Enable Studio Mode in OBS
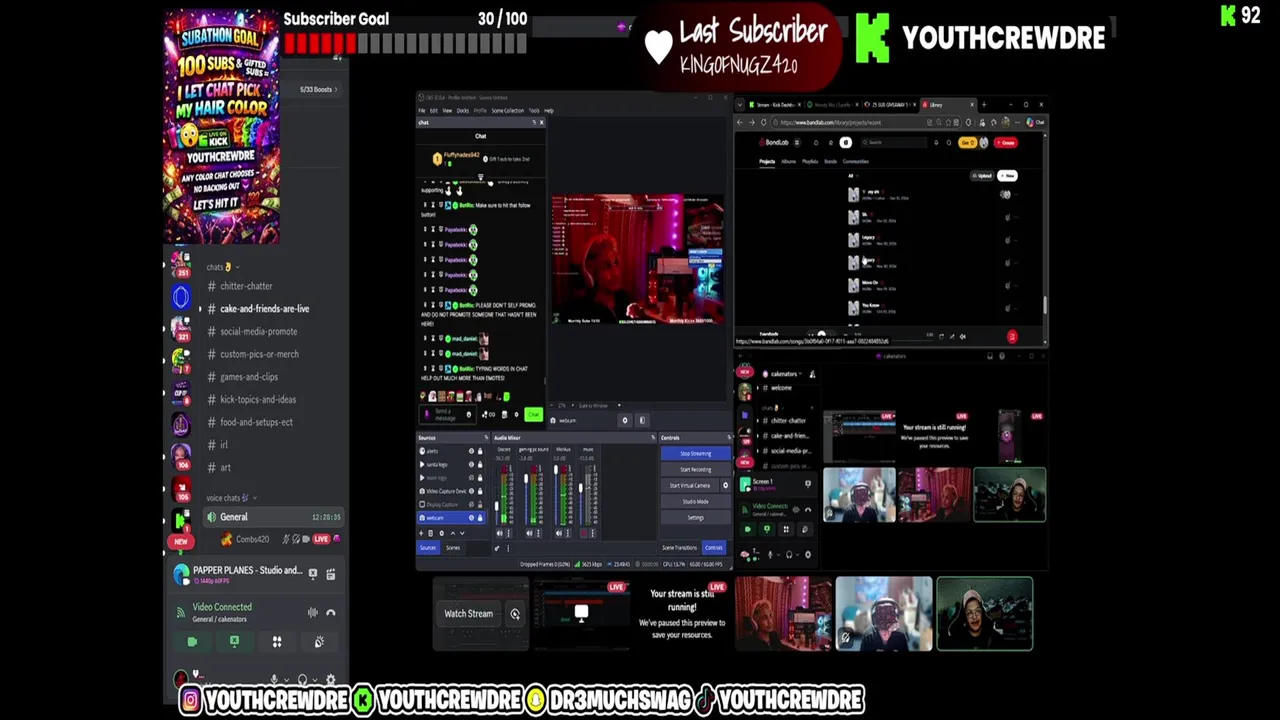 [x=696, y=501]
